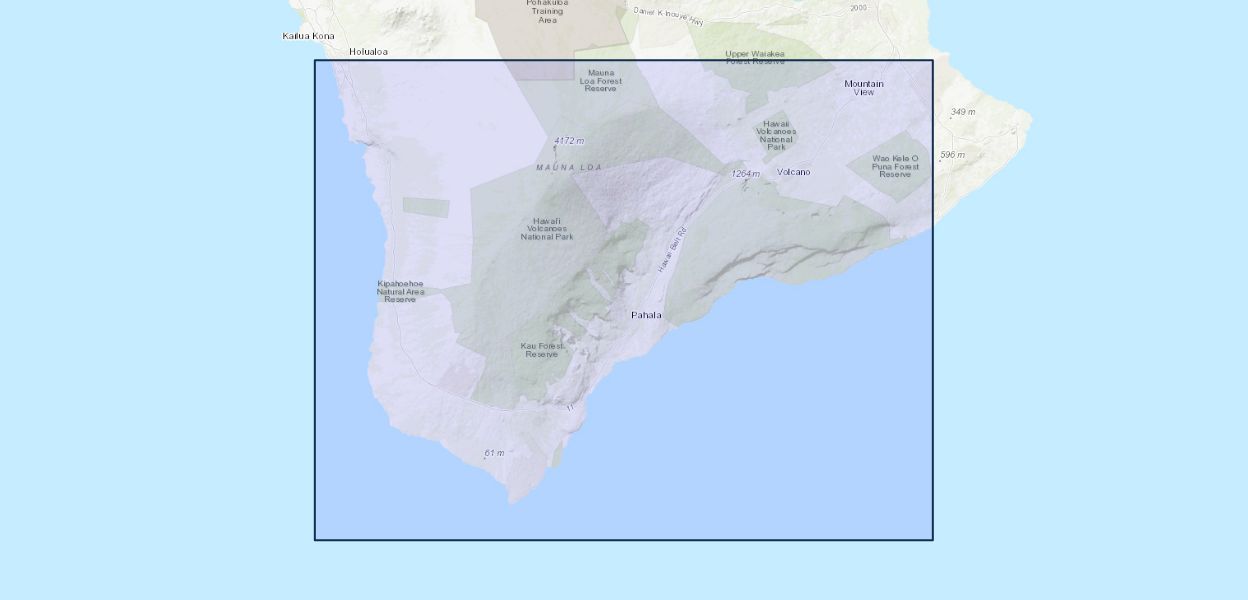Image resolution: width=1248 pixels, height=600 pixels.
Task: Click the 4172 m summit elevation marker
Action: click(568, 141)
